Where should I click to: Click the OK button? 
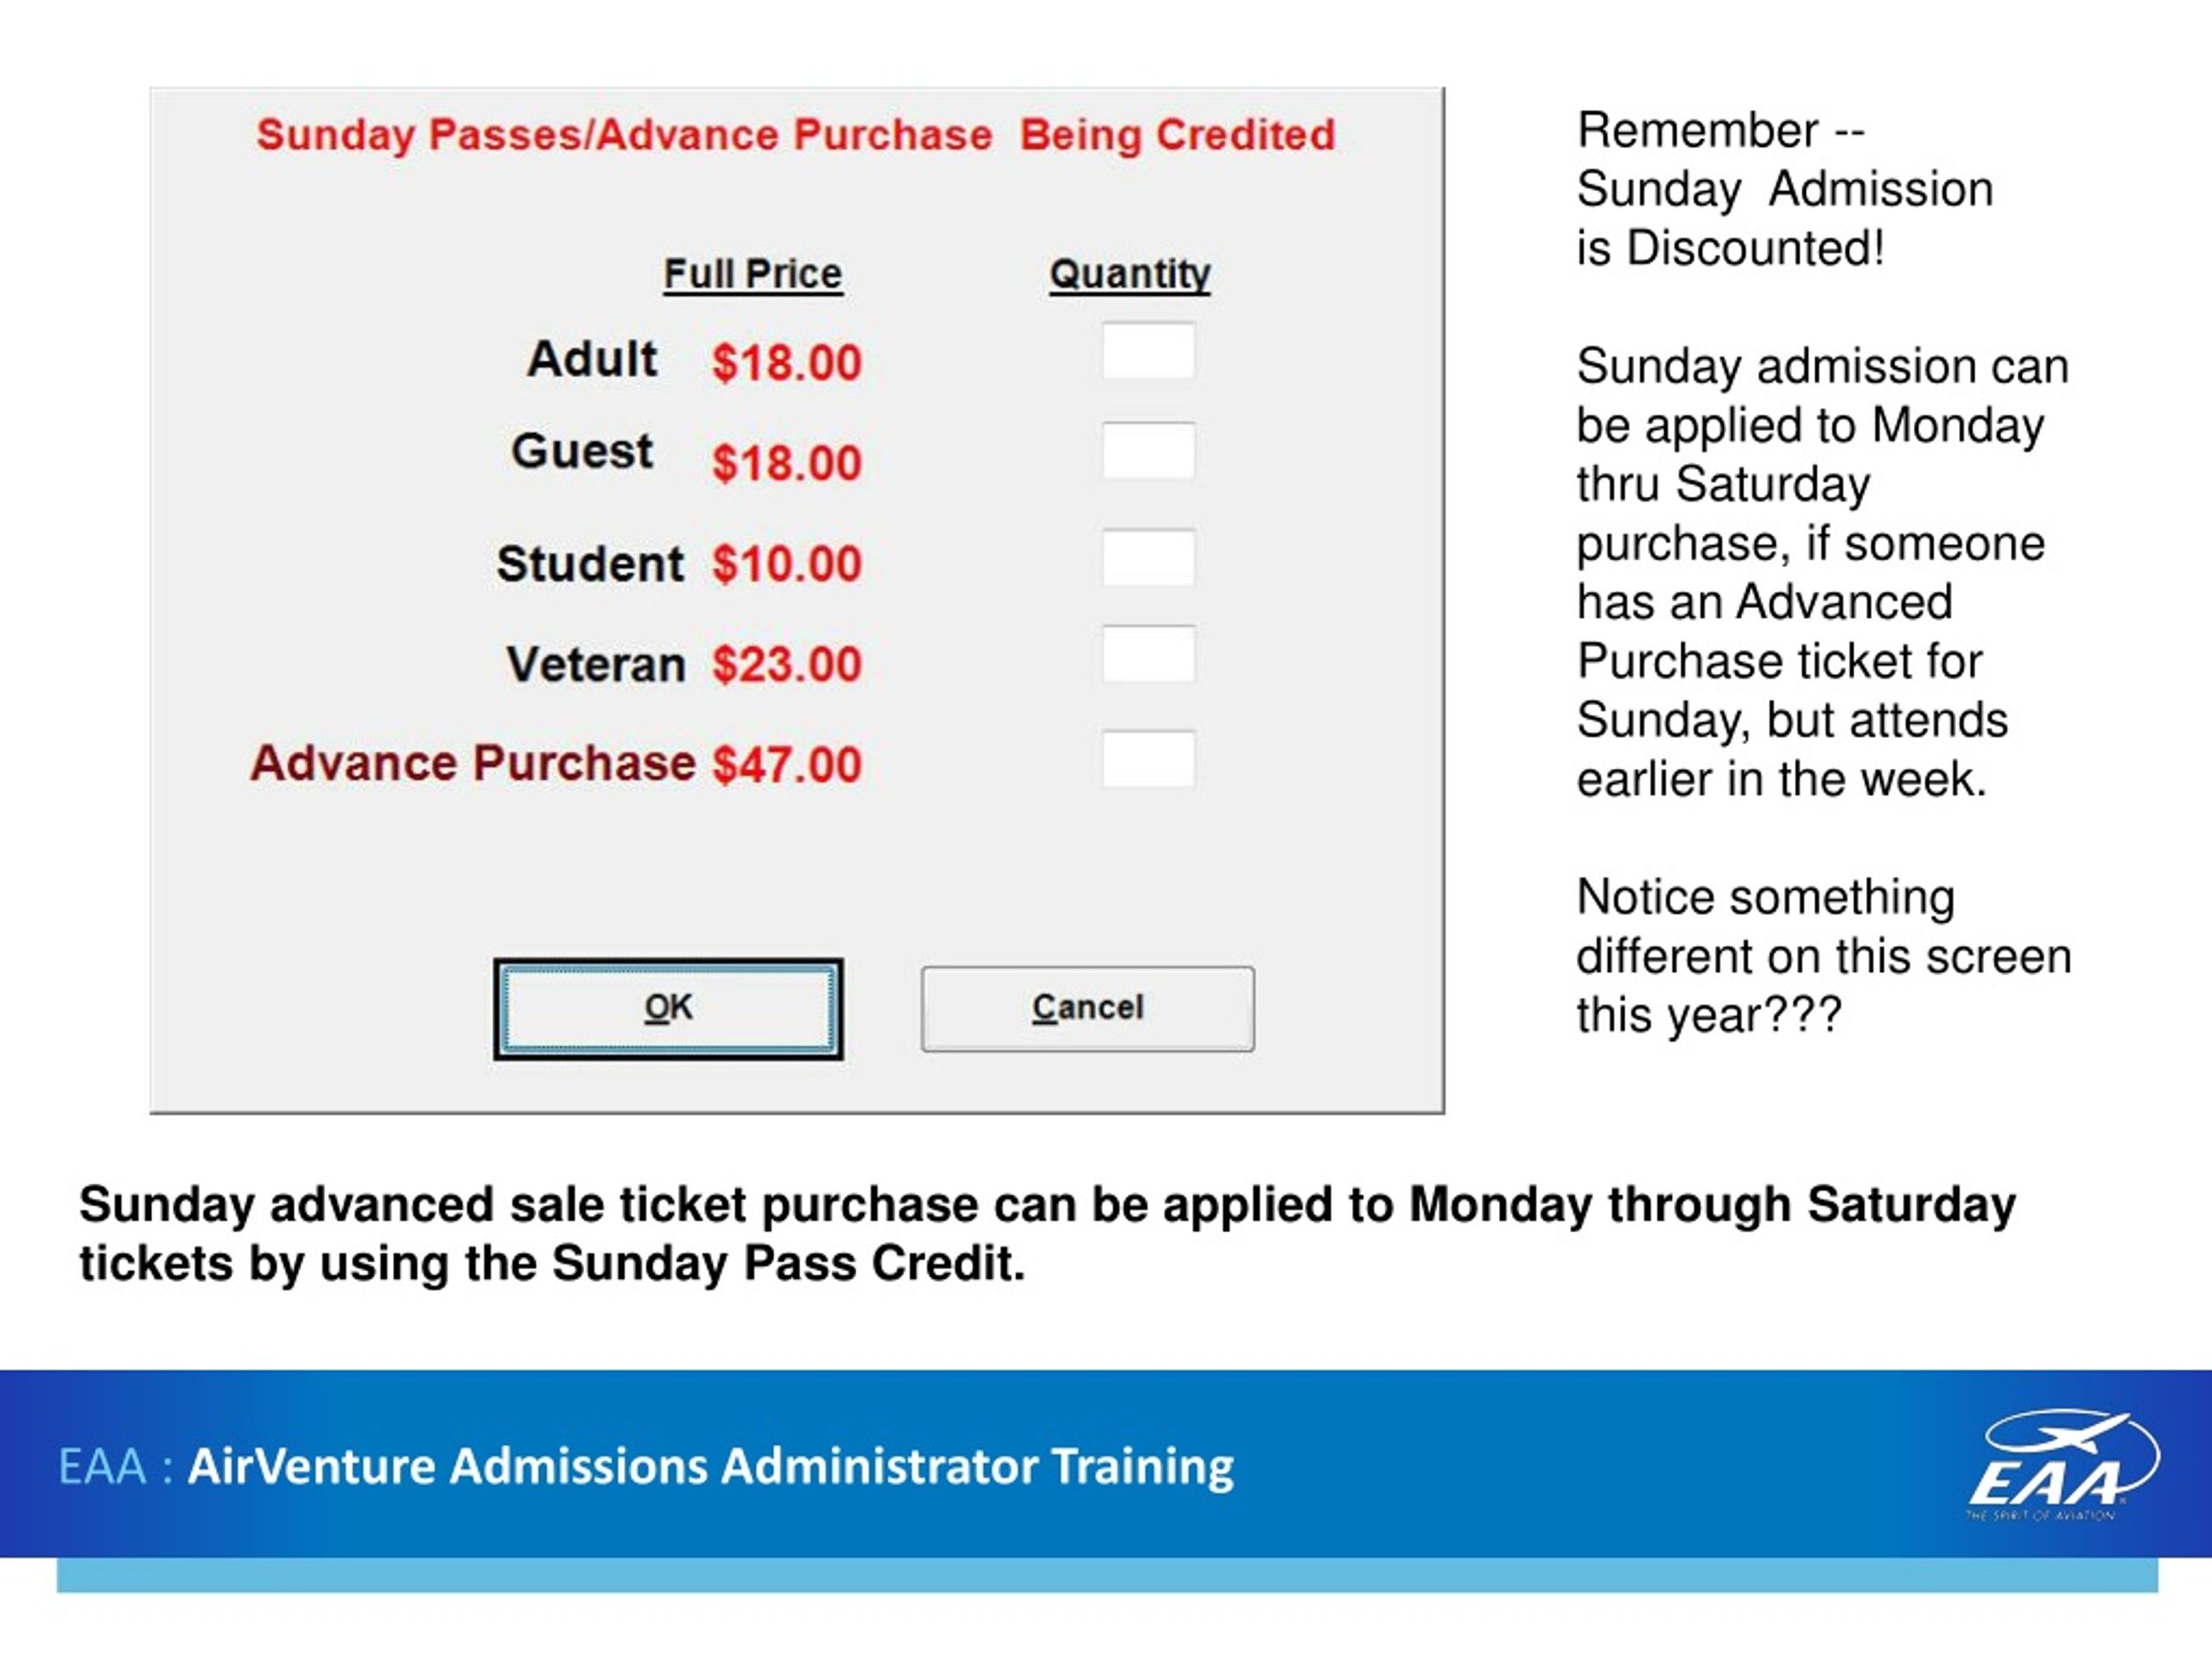[x=668, y=1008]
